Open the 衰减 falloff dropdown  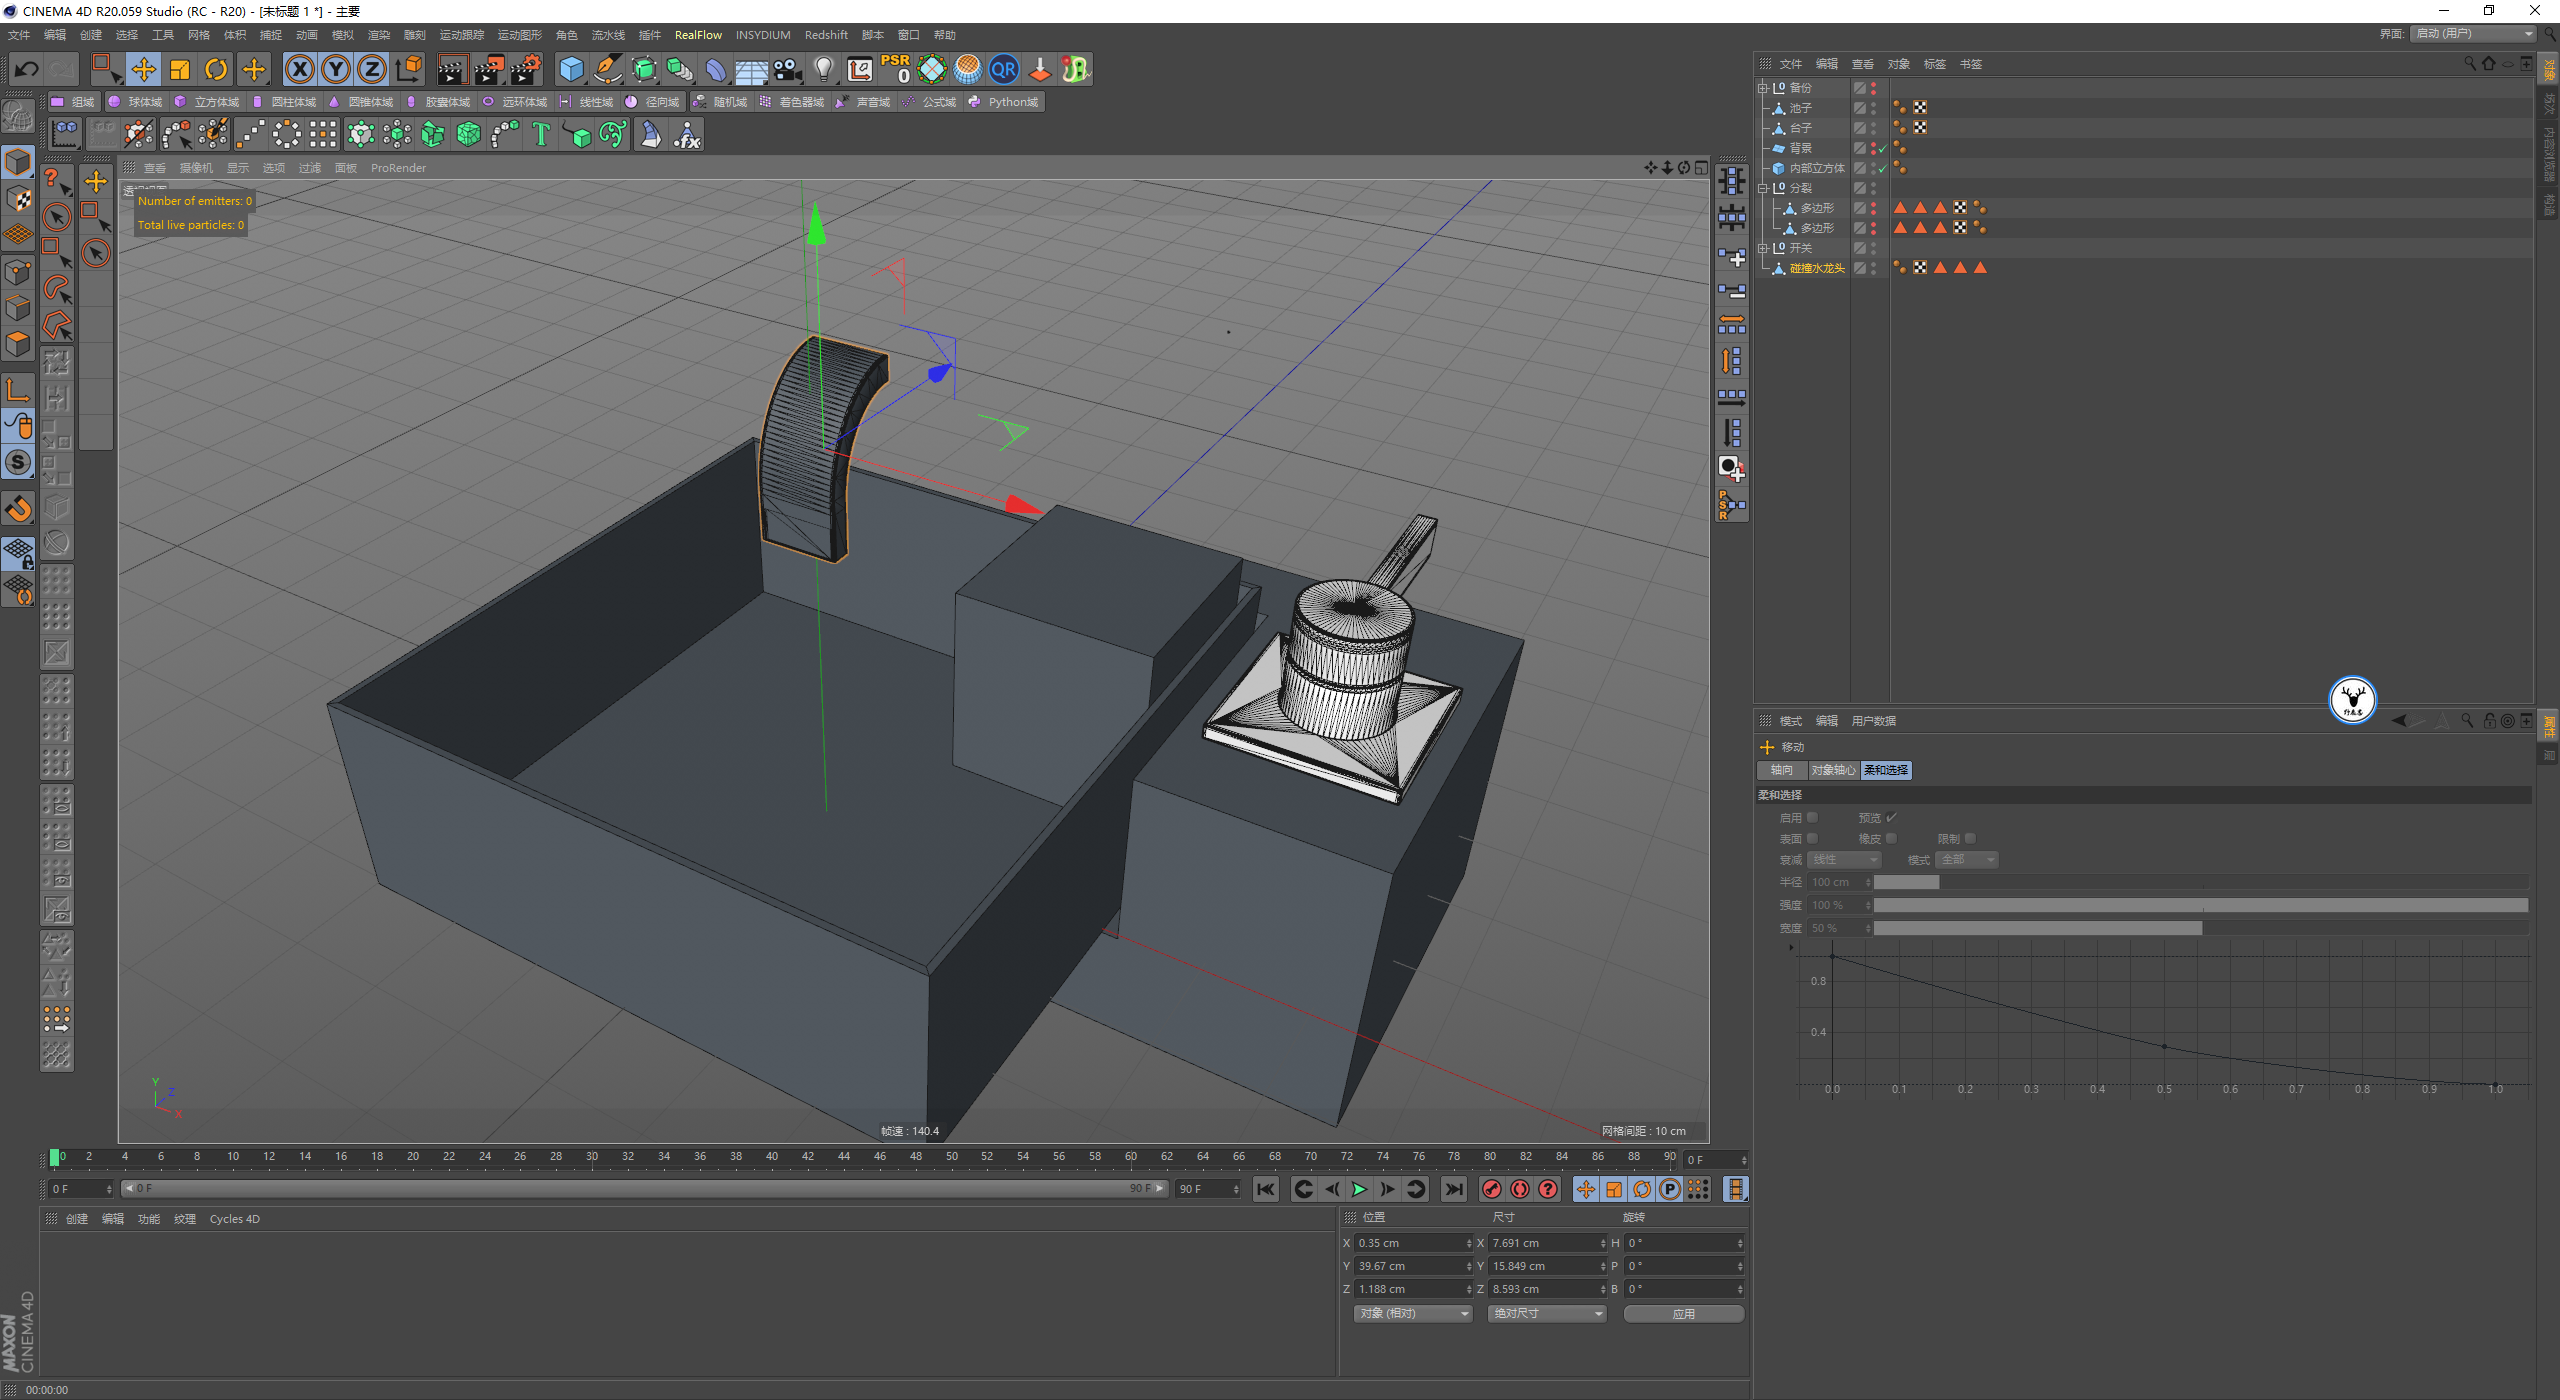point(1844,860)
